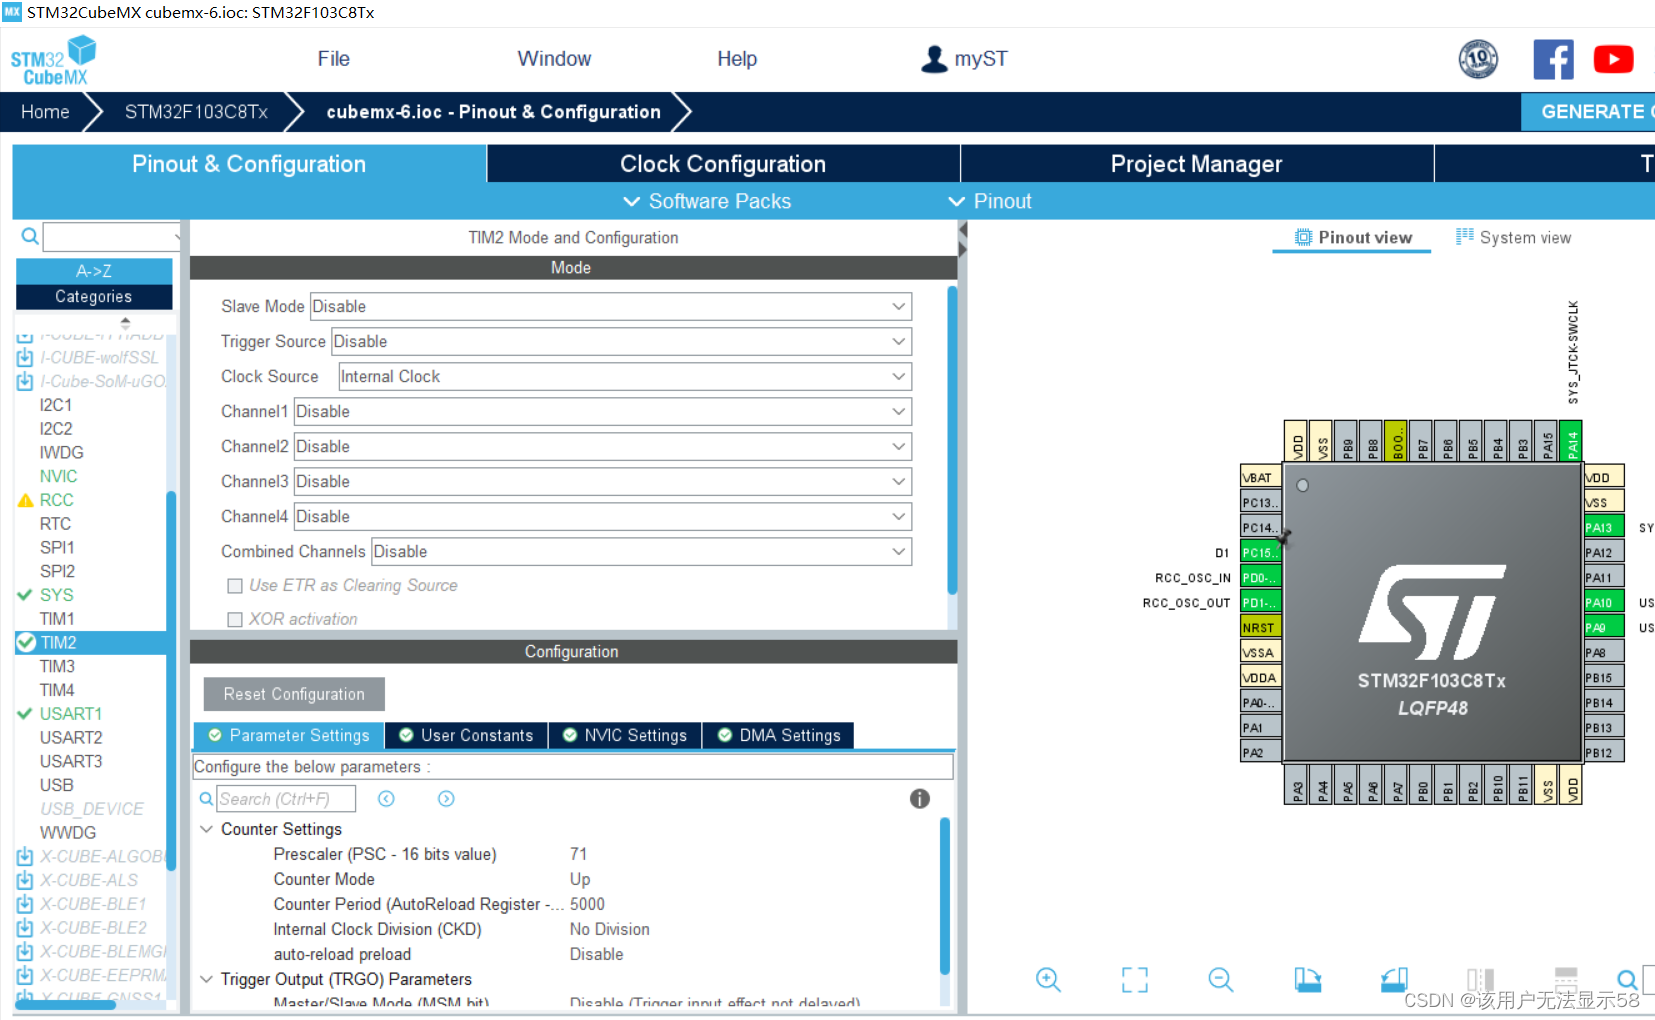Go to next parameter search result
This screenshot has height=1020, width=1655.
pos(446,798)
